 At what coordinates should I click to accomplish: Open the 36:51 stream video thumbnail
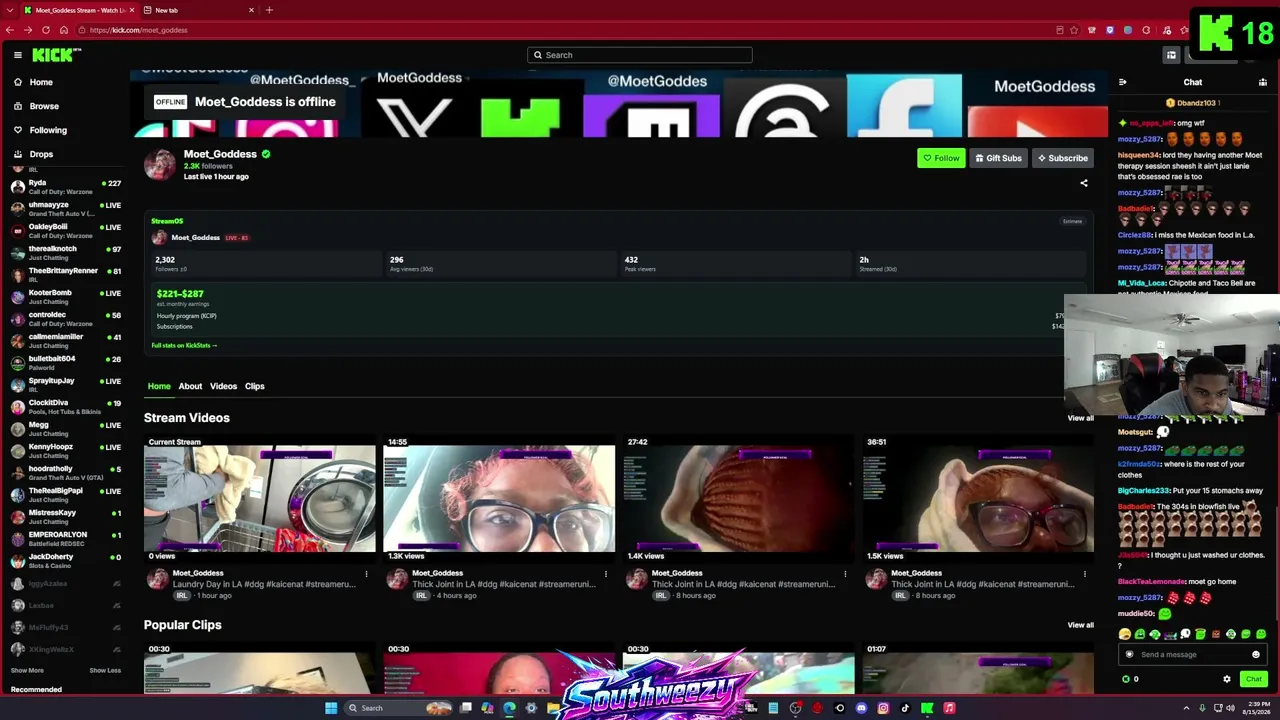[x=979, y=498]
